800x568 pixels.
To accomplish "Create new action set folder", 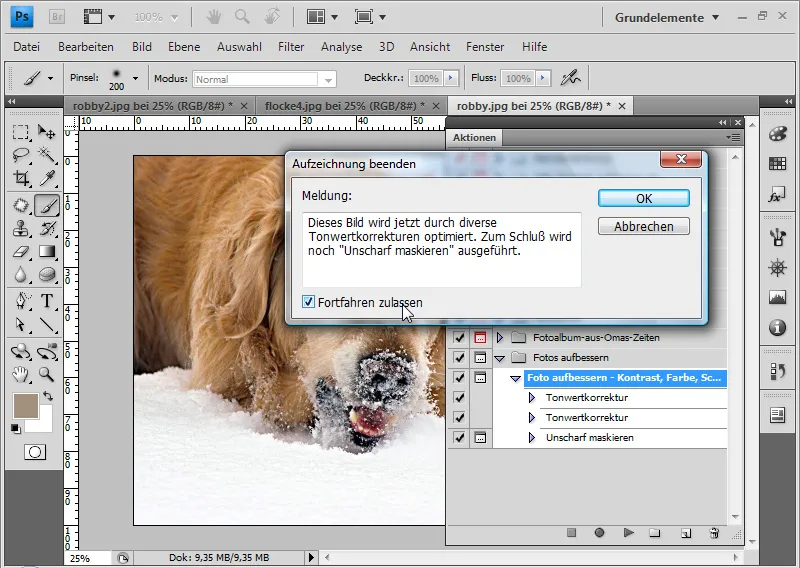I will 655,533.
